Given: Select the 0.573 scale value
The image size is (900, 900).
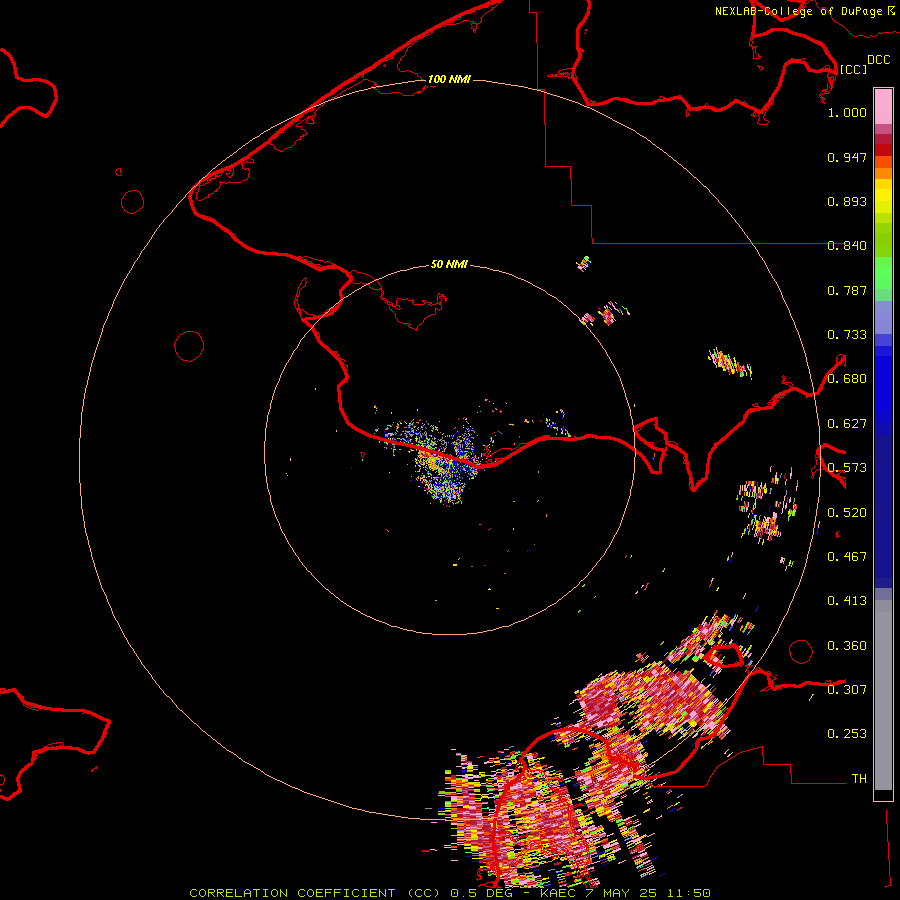Looking at the screenshot, I should [847, 468].
